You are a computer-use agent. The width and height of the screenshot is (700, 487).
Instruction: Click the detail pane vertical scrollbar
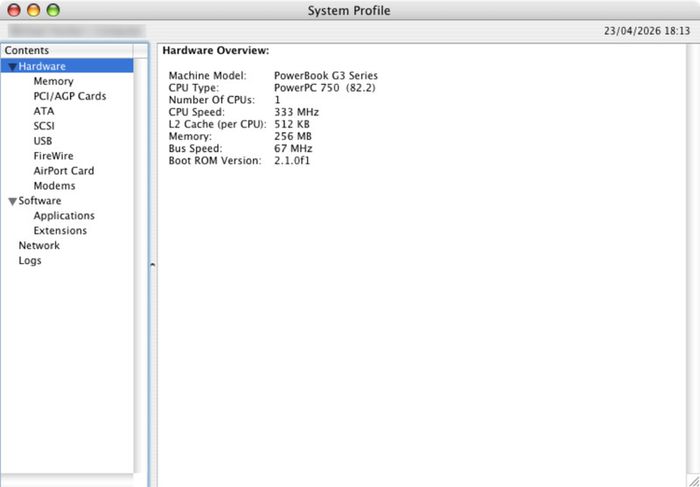(x=693, y=259)
